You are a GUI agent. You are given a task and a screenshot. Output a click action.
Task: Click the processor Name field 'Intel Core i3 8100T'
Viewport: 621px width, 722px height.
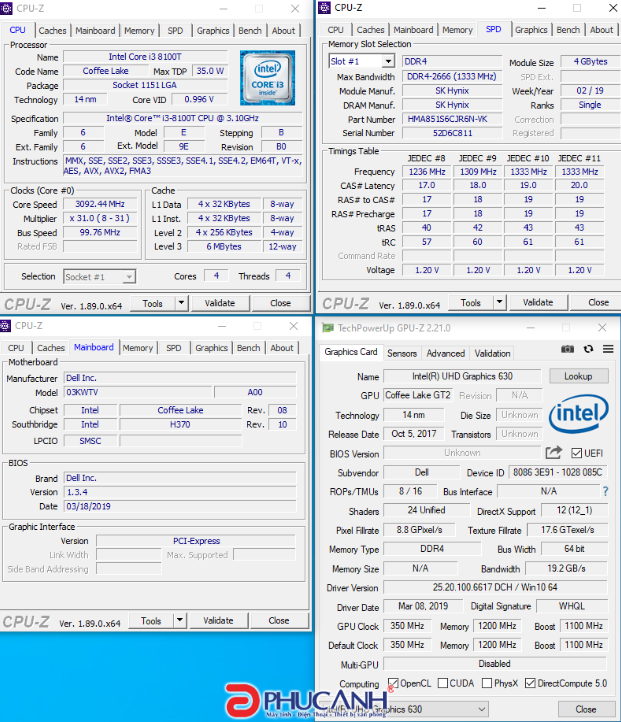(145, 57)
